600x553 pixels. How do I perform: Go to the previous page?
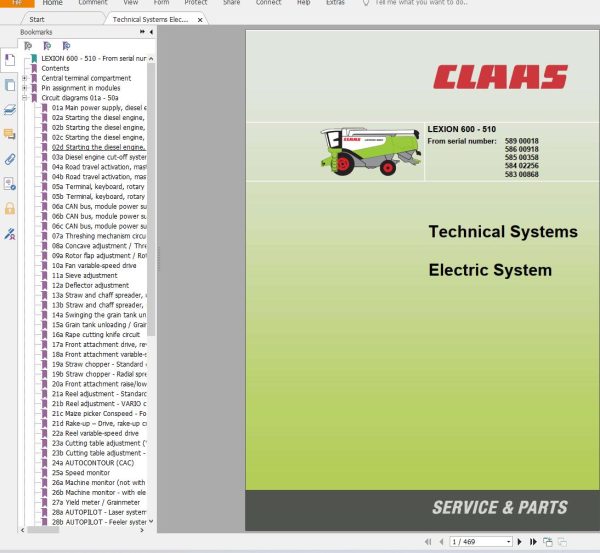coord(441,542)
